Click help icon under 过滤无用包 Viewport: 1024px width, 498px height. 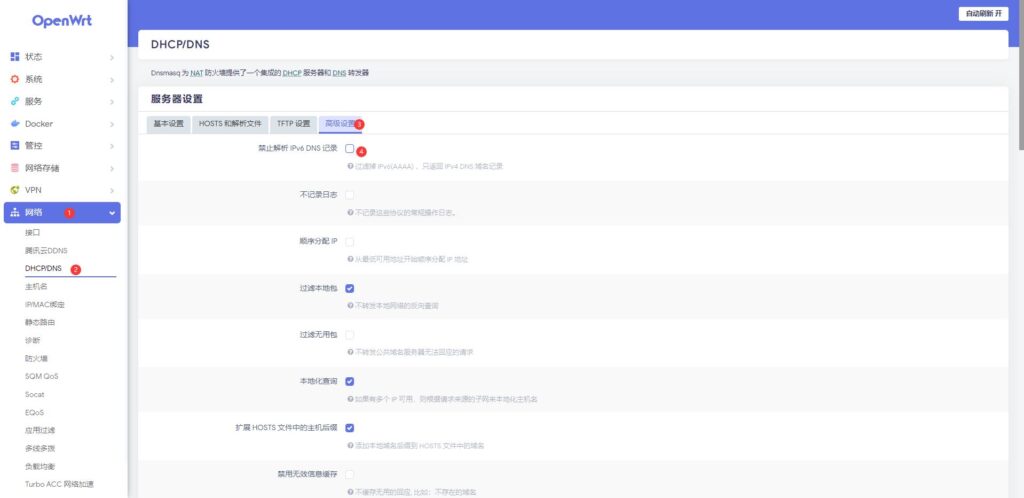tap(350, 352)
